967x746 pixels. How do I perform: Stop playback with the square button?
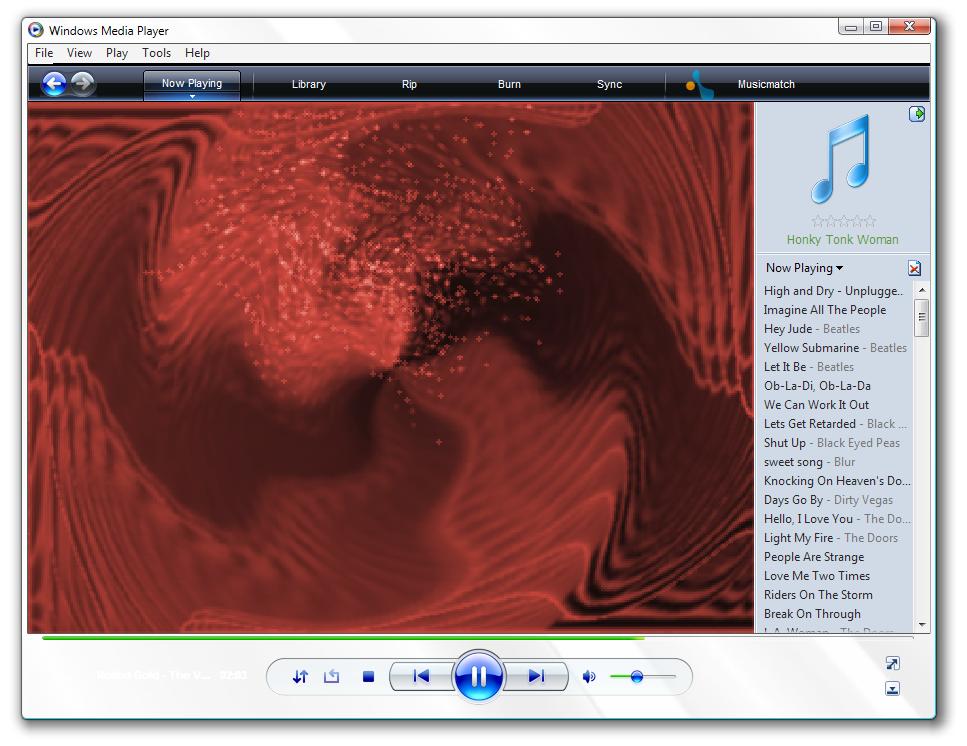pyautogui.click(x=369, y=677)
